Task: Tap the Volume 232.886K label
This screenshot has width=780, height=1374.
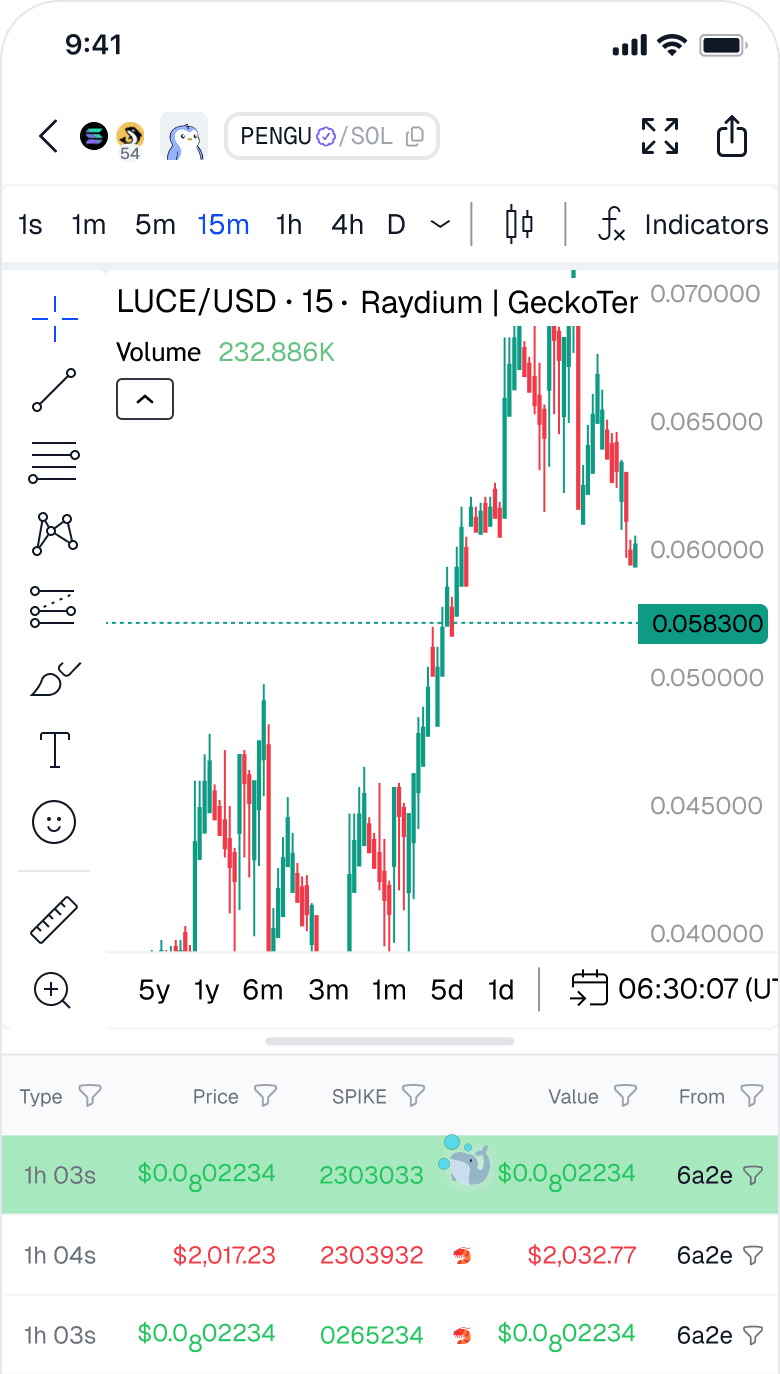Action: [x=225, y=352]
